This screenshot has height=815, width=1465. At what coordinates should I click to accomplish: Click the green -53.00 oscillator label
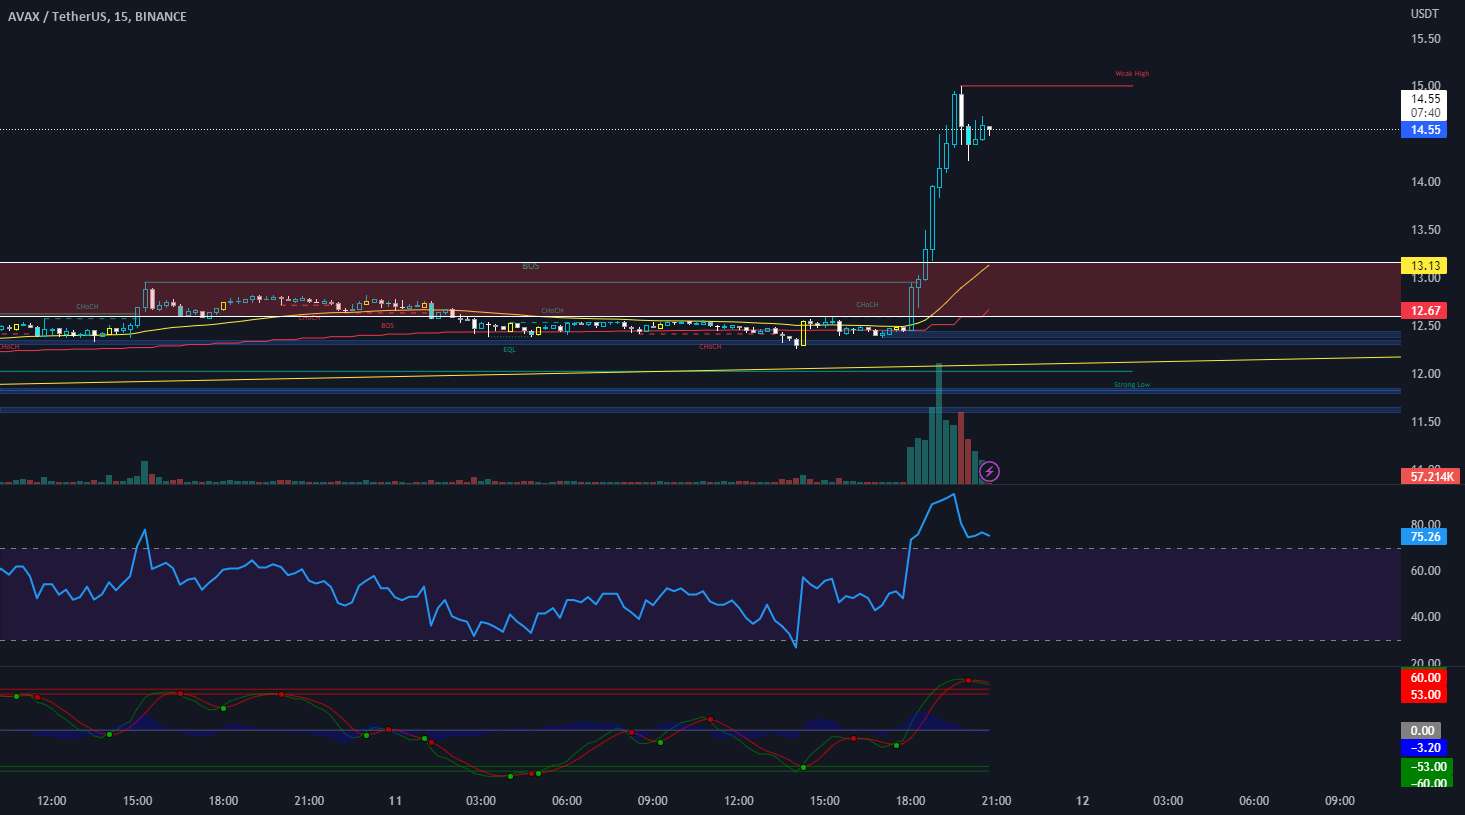click(x=1425, y=767)
